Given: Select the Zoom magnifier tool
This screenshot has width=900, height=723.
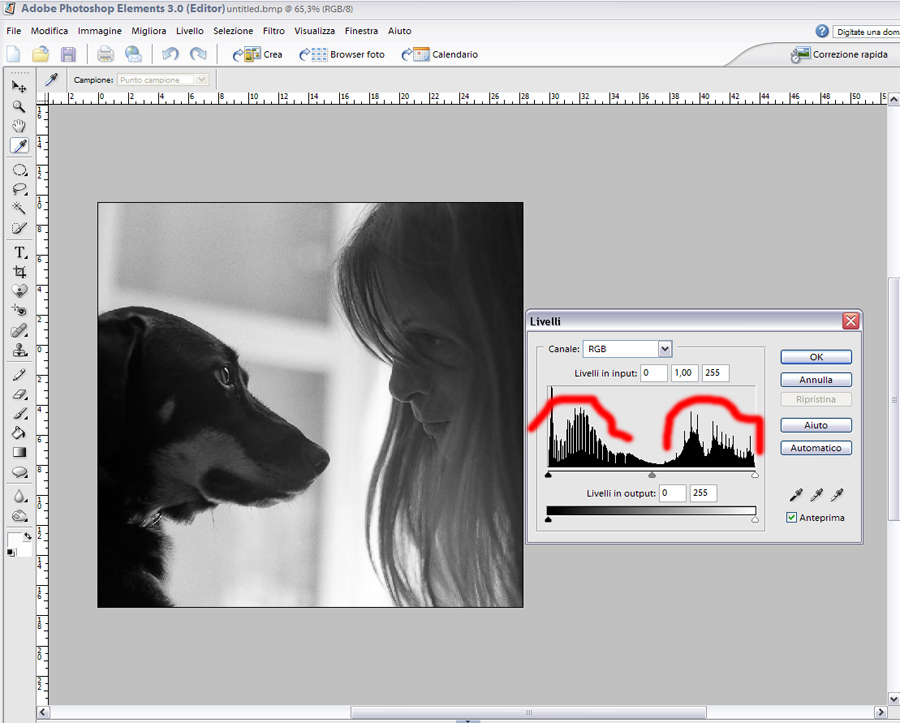Looking at the screenshot, I should click(19, 106).
